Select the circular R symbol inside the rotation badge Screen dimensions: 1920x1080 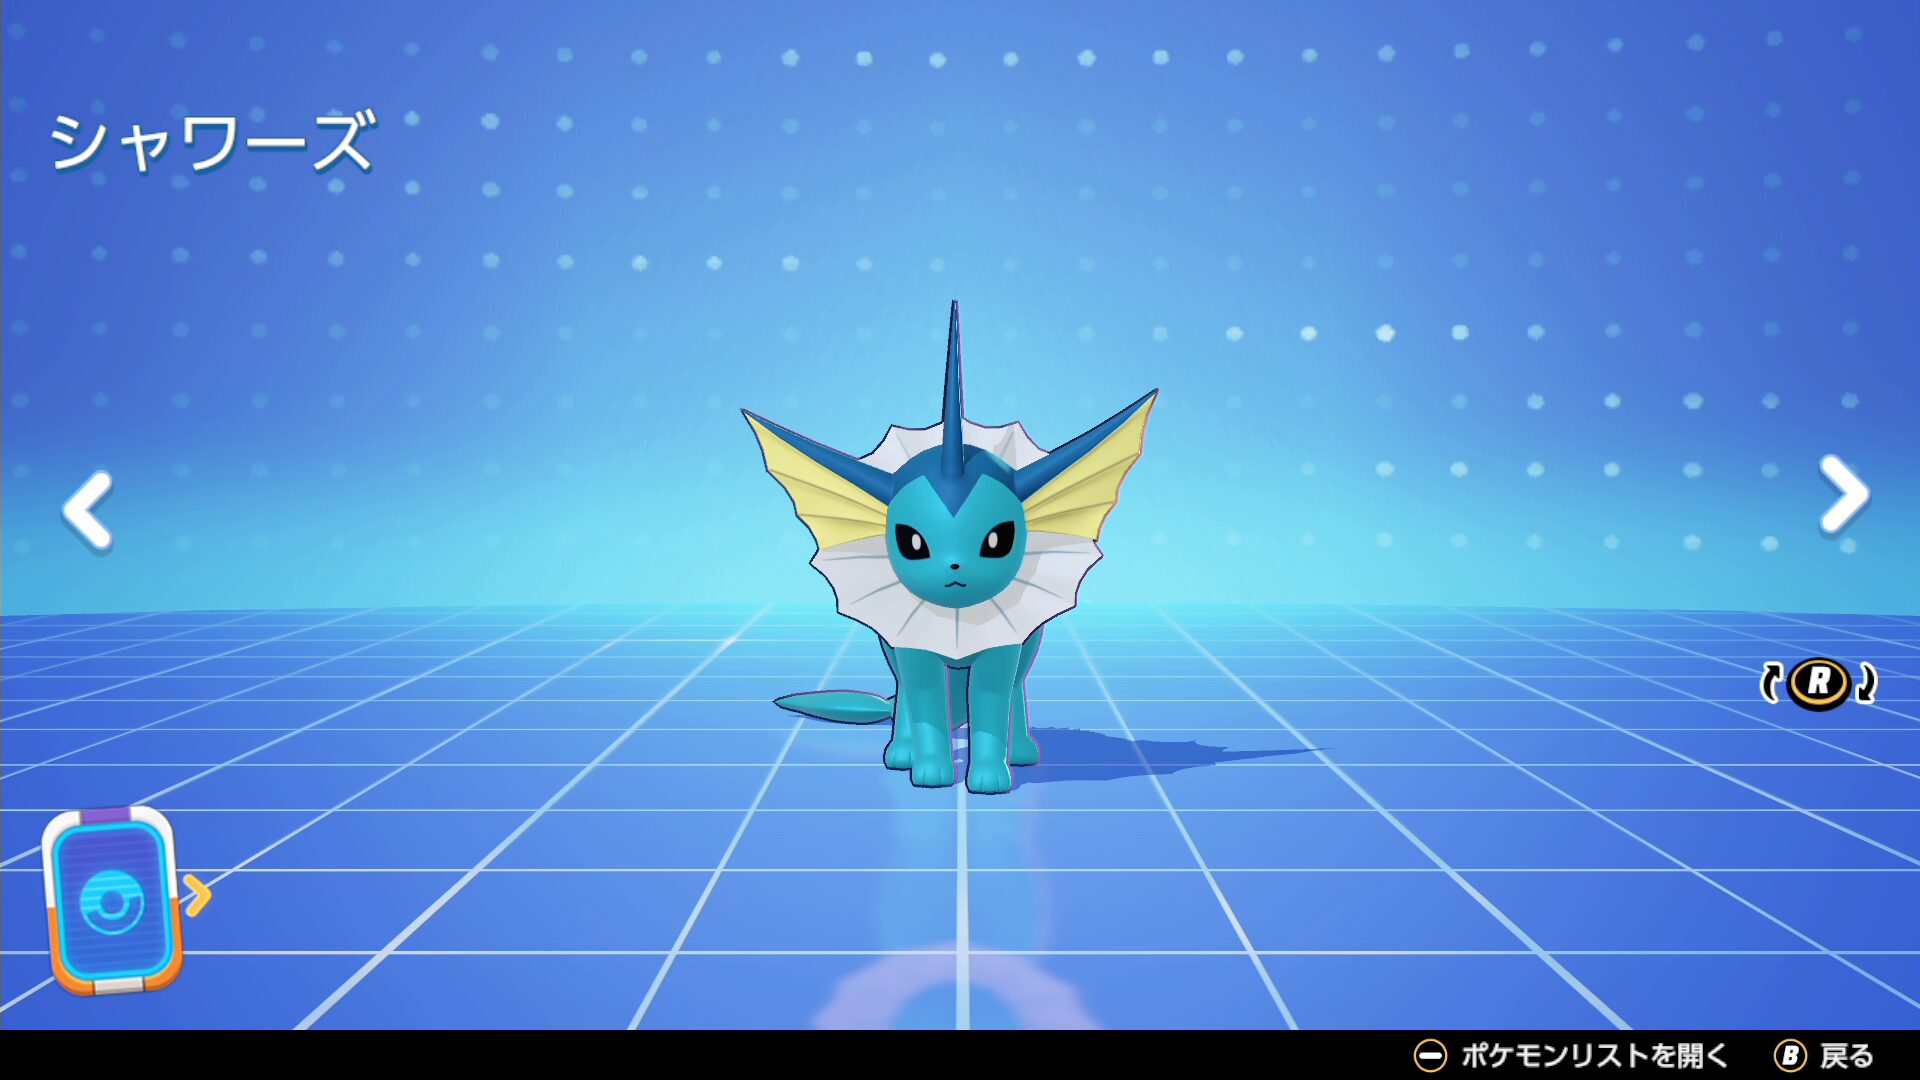(1822, 683)
